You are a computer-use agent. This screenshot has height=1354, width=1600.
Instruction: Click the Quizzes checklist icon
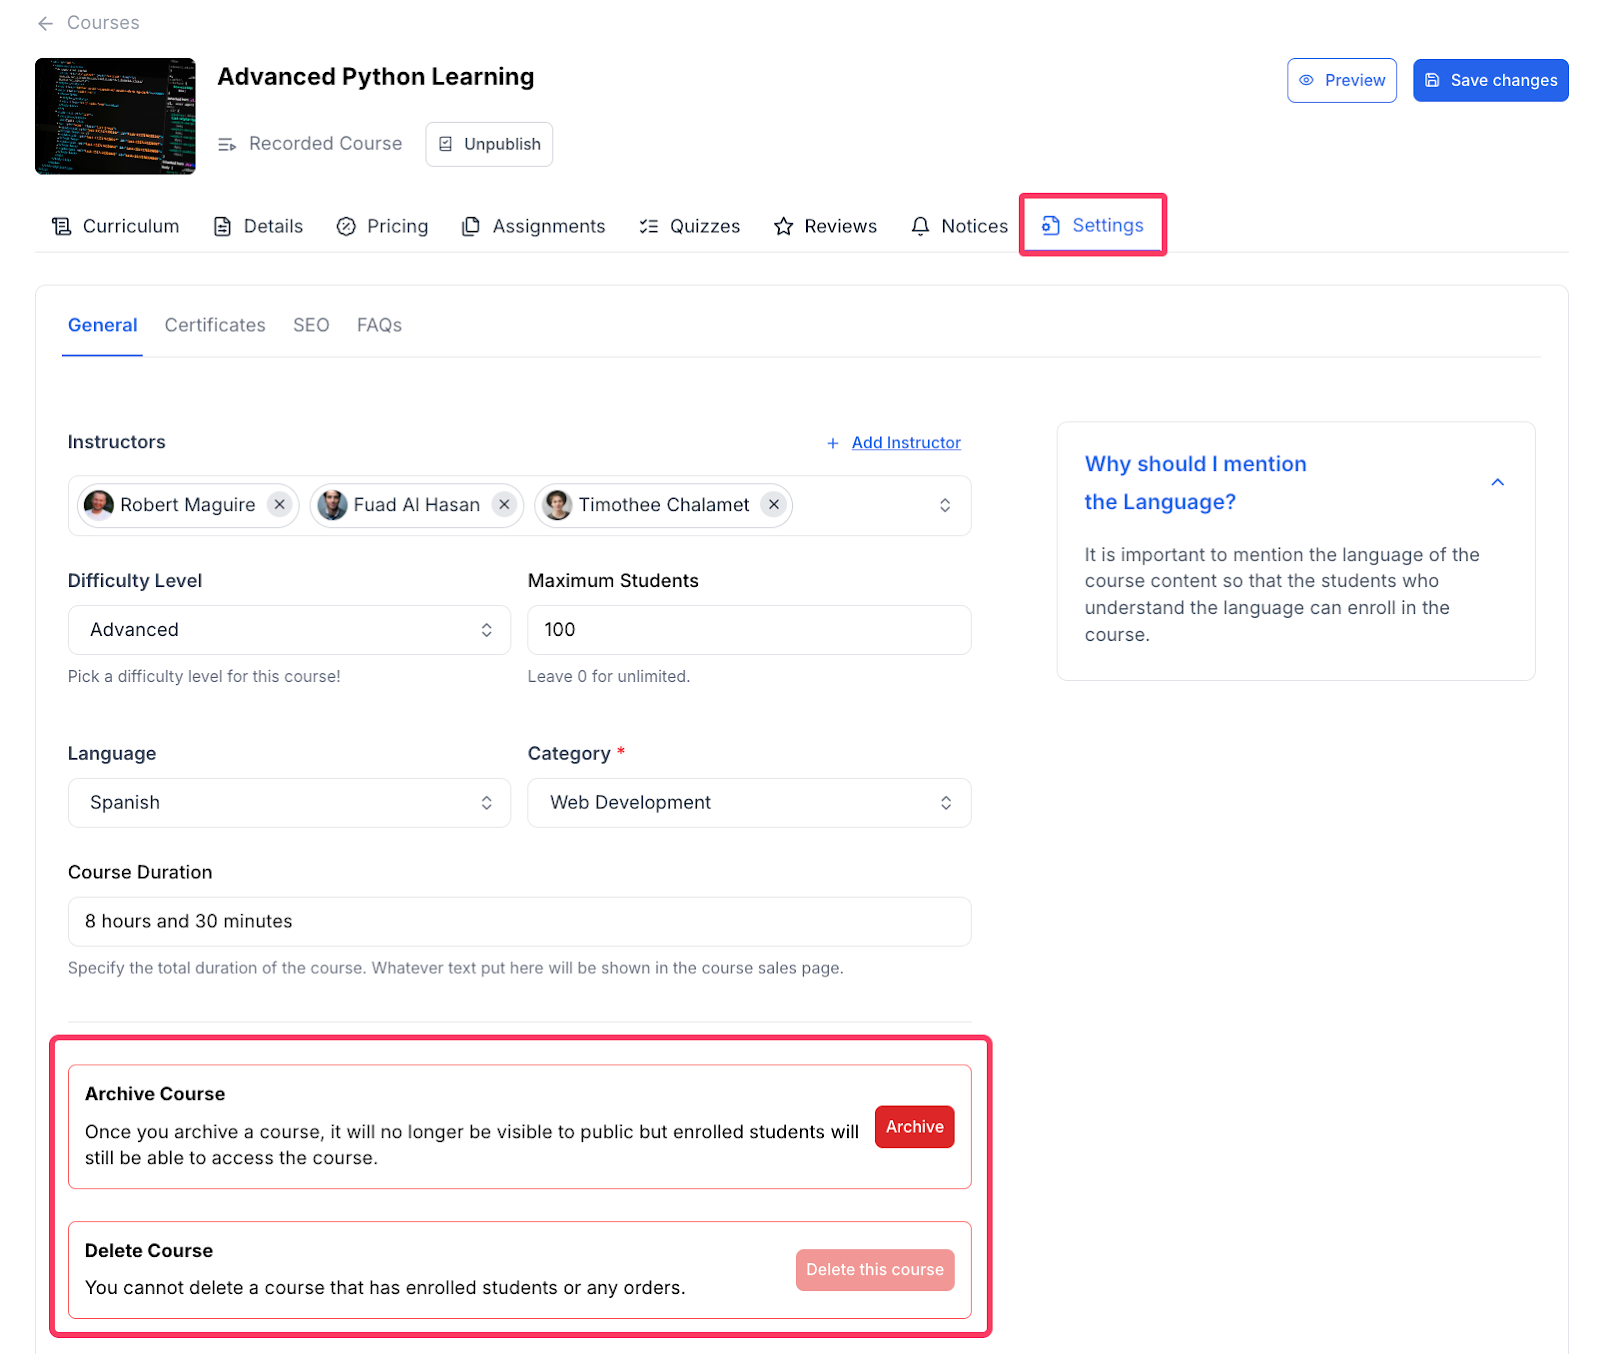[x=649, y=226]
